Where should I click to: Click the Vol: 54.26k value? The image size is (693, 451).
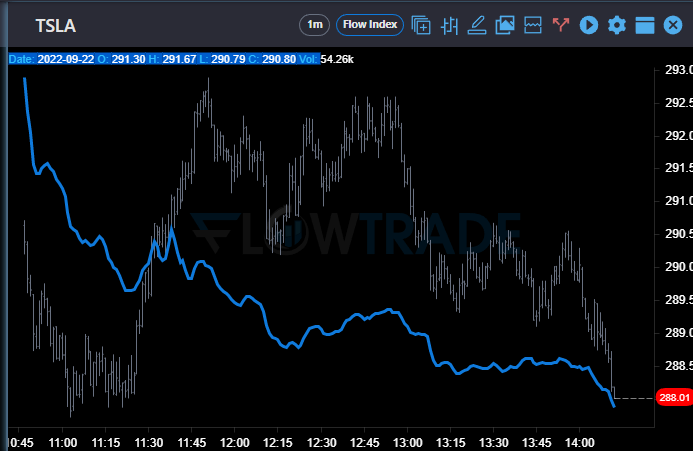(326, 59)
